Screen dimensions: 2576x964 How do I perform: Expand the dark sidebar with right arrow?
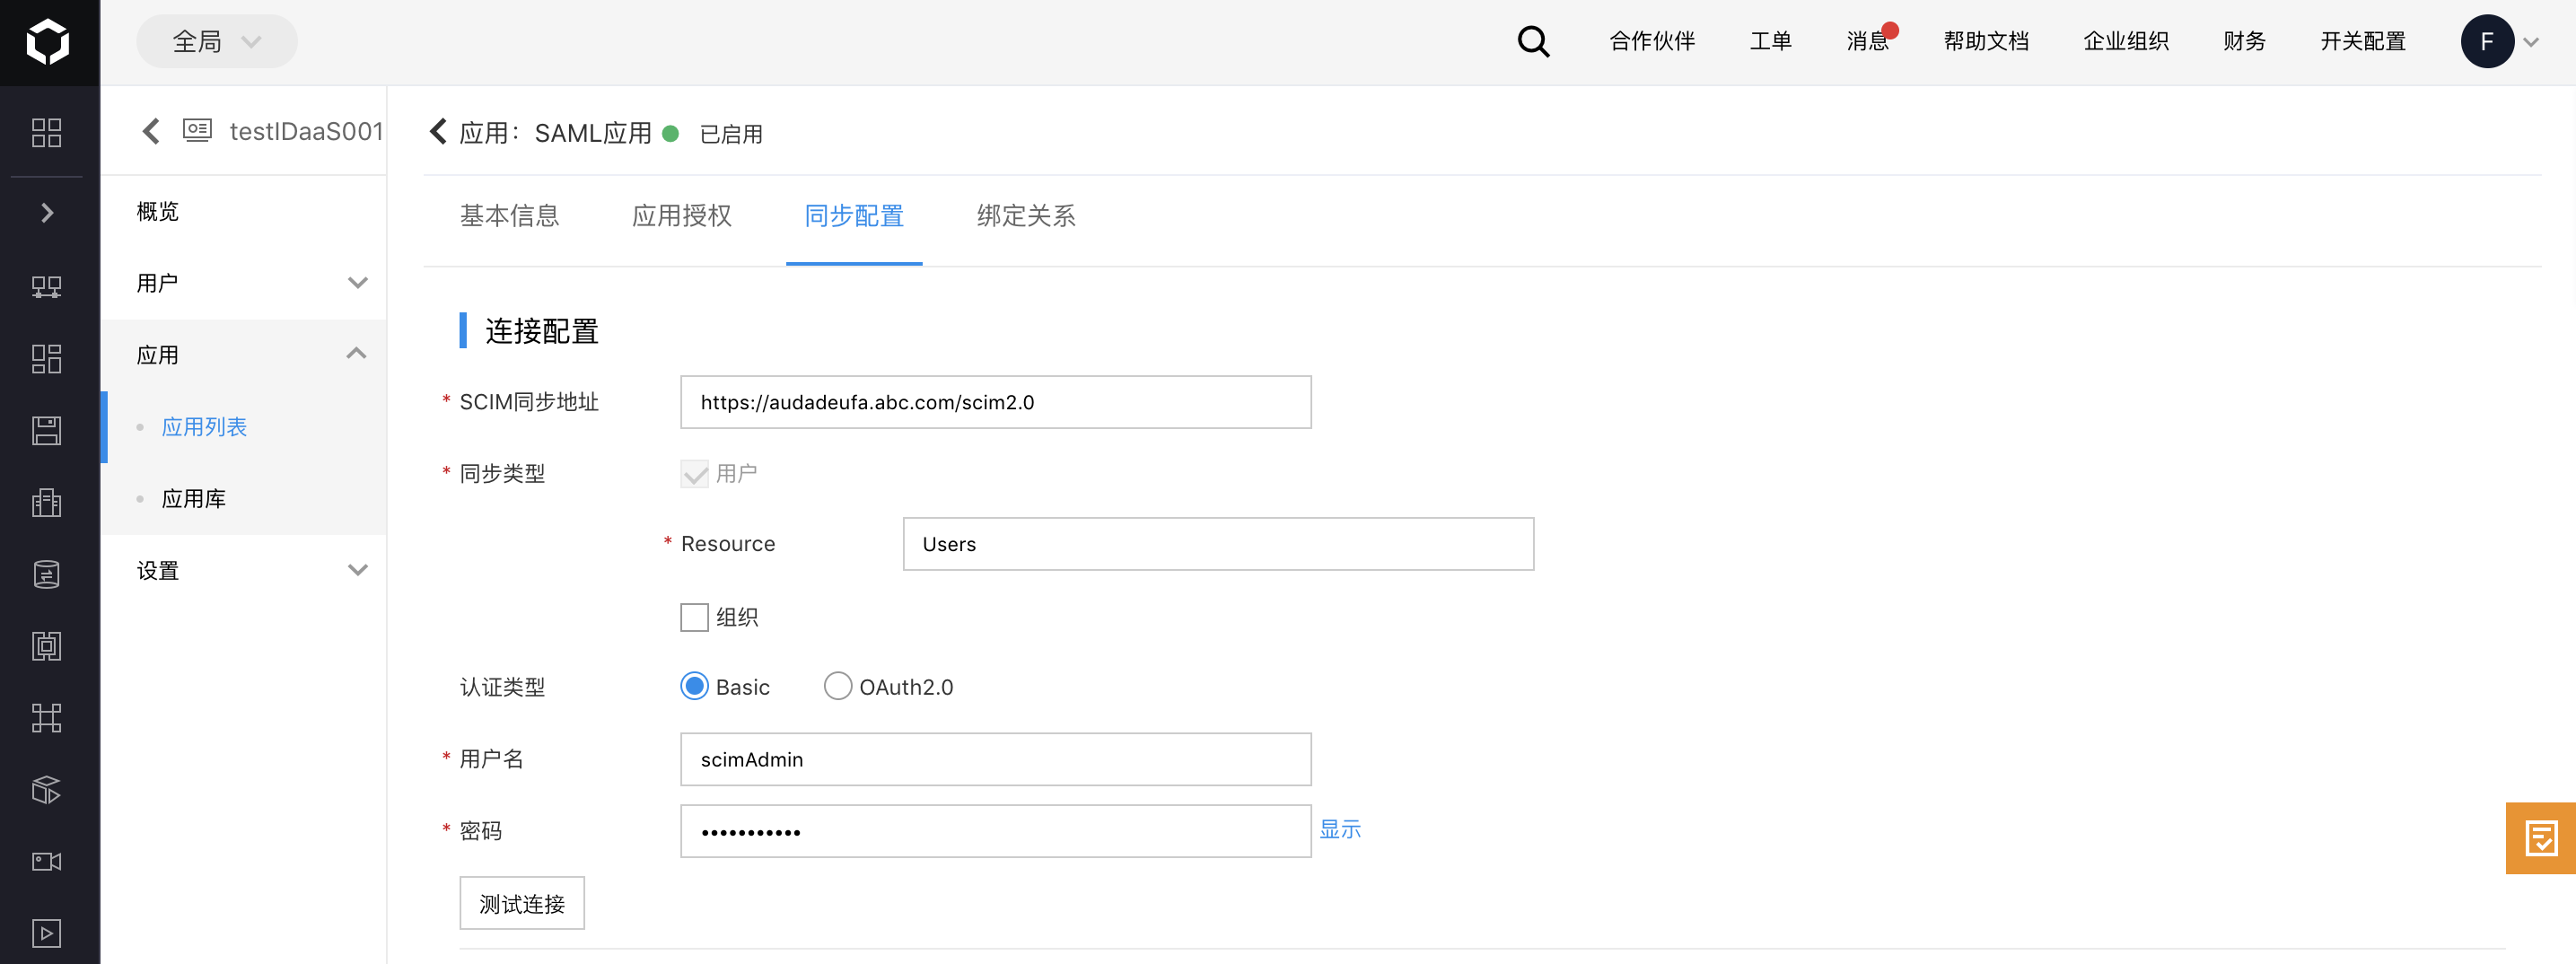[x=47, y=212]
